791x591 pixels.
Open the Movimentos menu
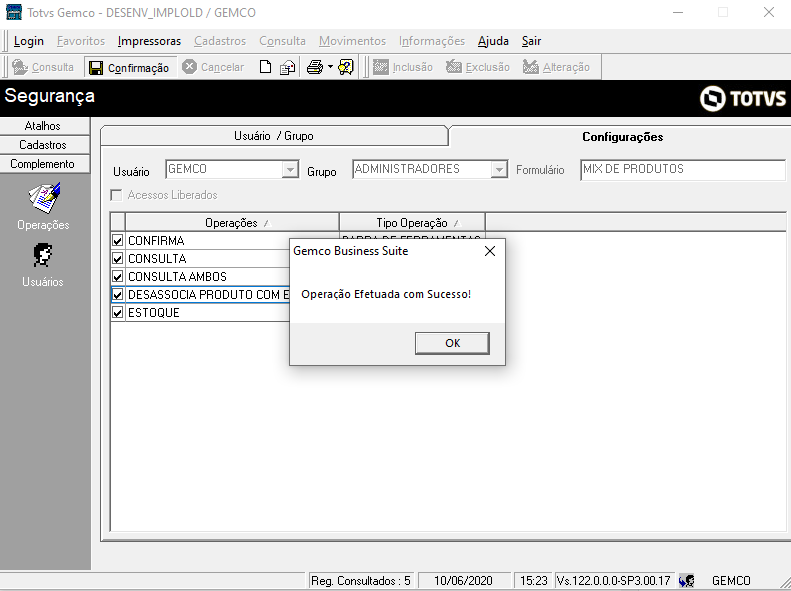[x=352, y=41]
